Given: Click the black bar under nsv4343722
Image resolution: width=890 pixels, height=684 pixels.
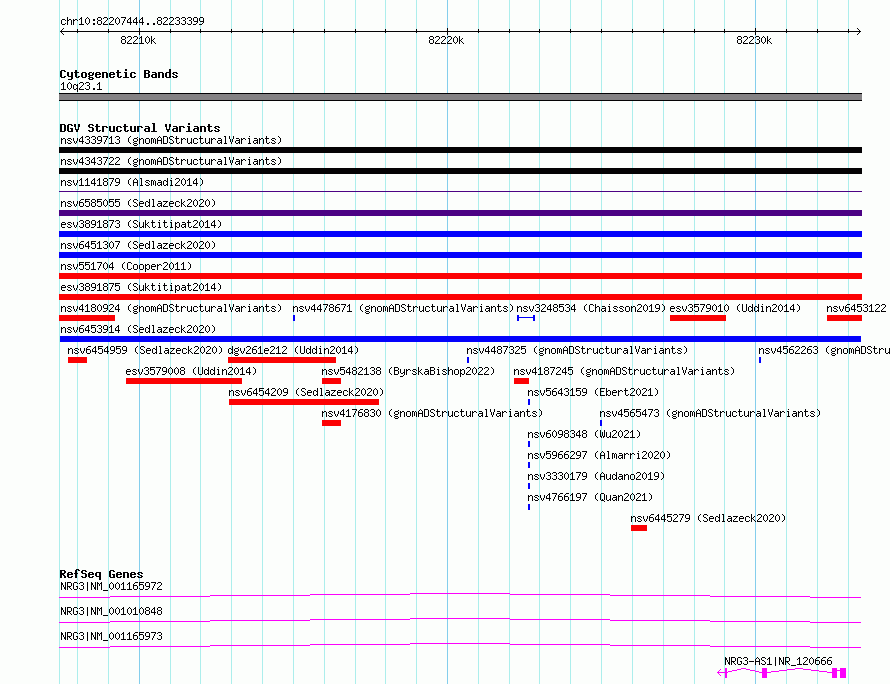Looking at the screenshot, I should [x=460, y=171].
